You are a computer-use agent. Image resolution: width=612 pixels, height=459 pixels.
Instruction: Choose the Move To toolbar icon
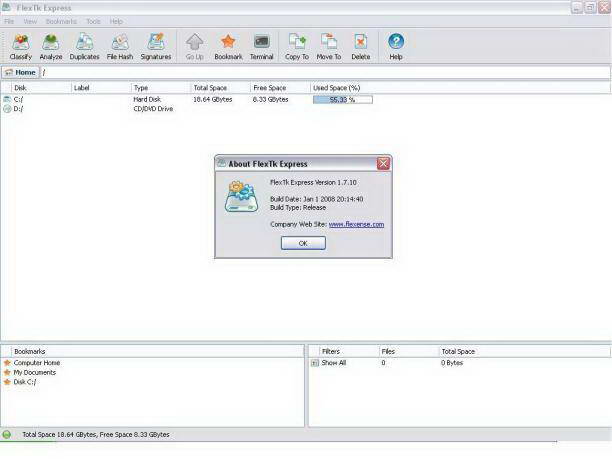(x=329, y=47)
